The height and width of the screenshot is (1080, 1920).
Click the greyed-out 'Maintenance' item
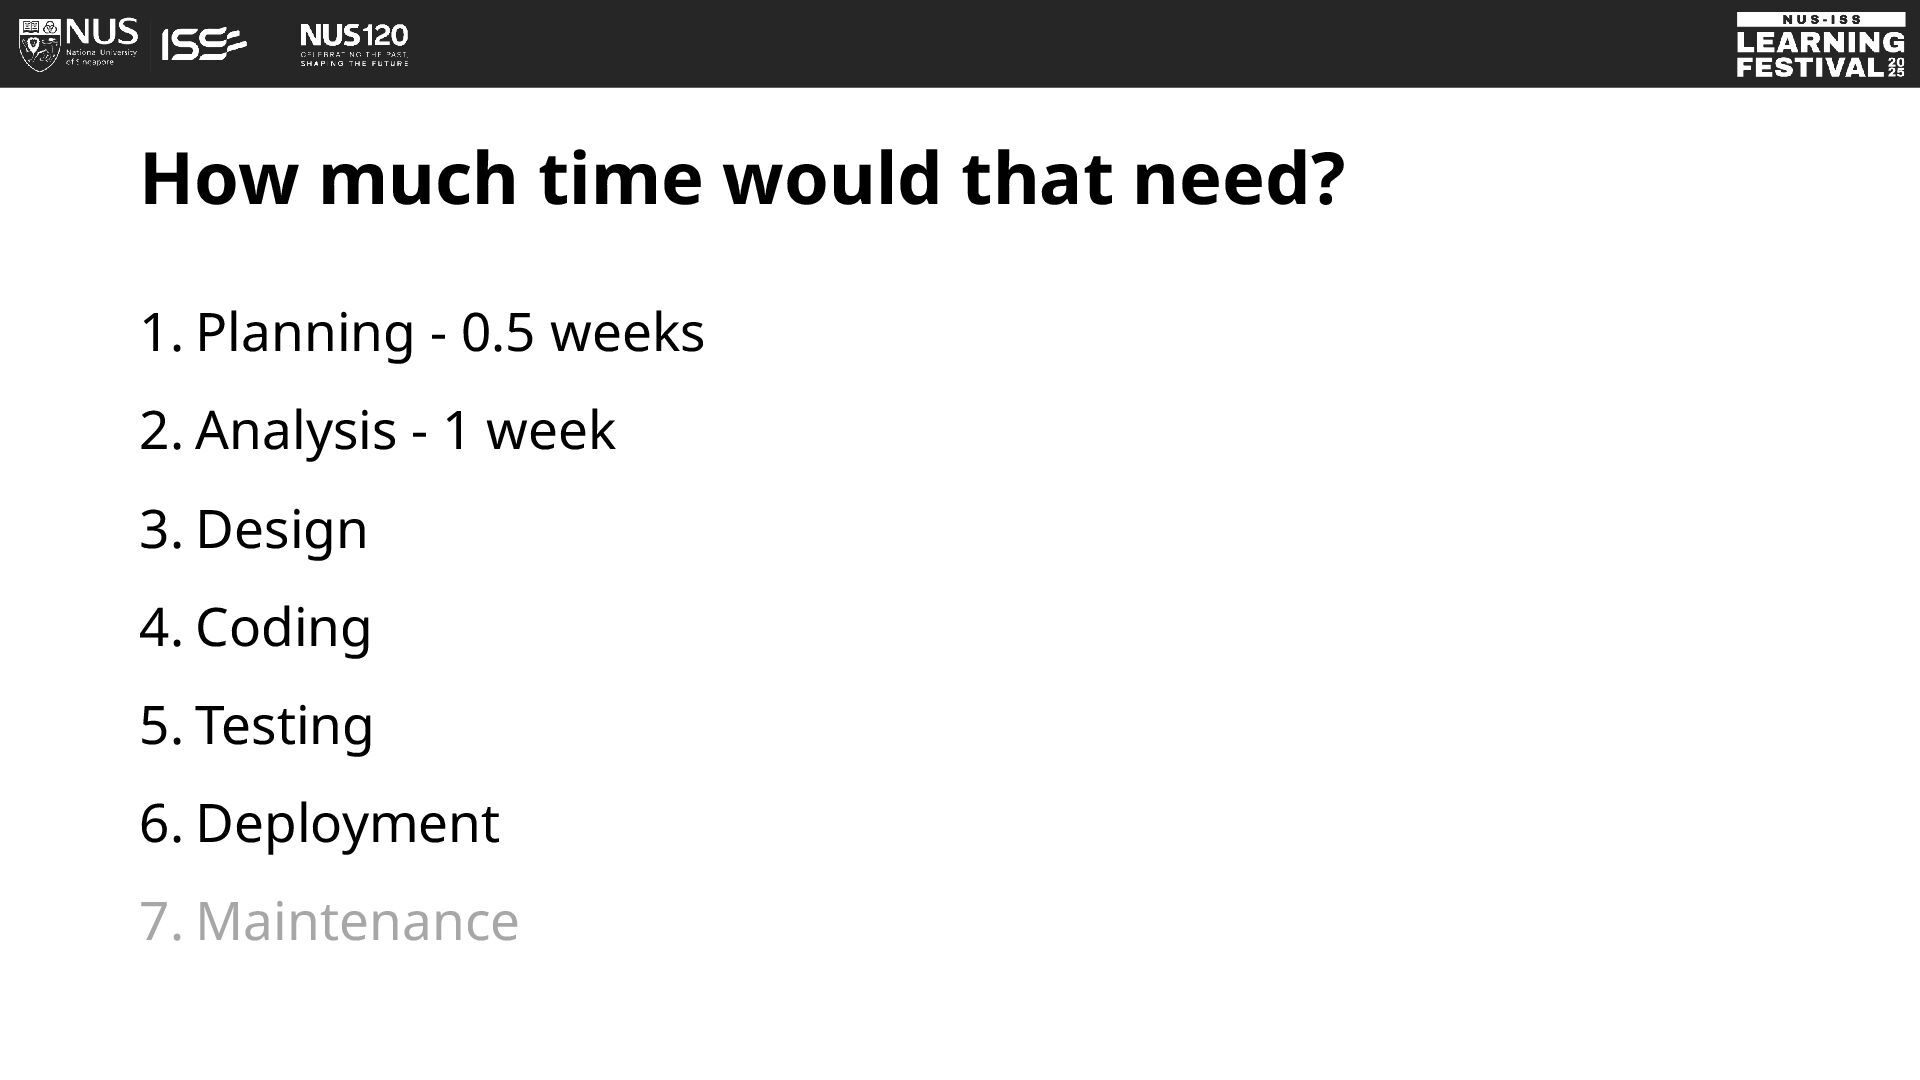pos(330,921)
